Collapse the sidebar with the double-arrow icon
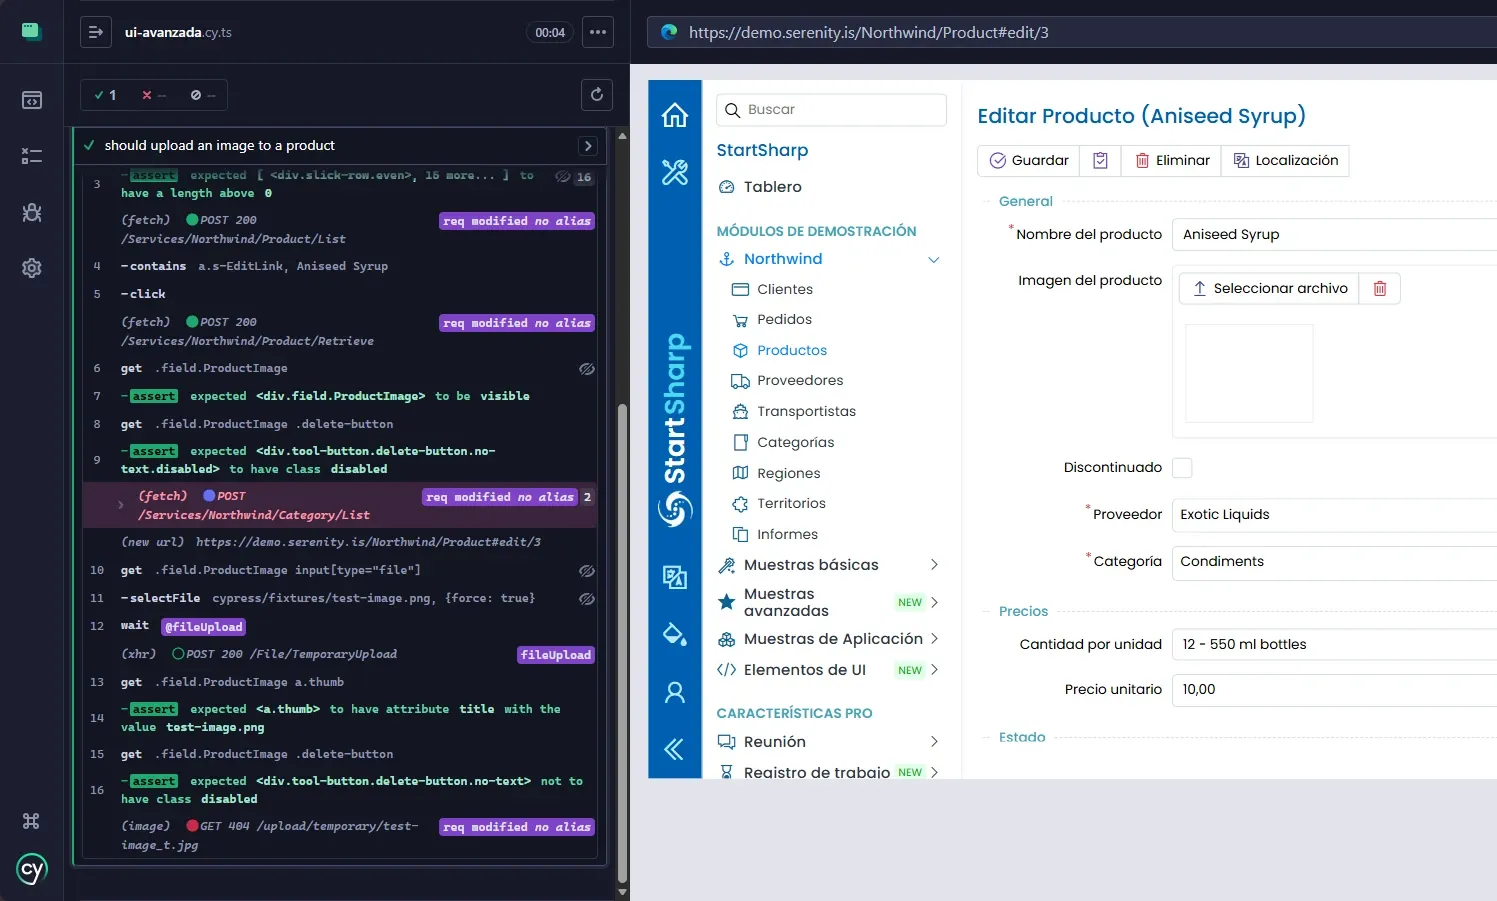This screenshot has width=1497, height=901. click(x=675, y=749)
